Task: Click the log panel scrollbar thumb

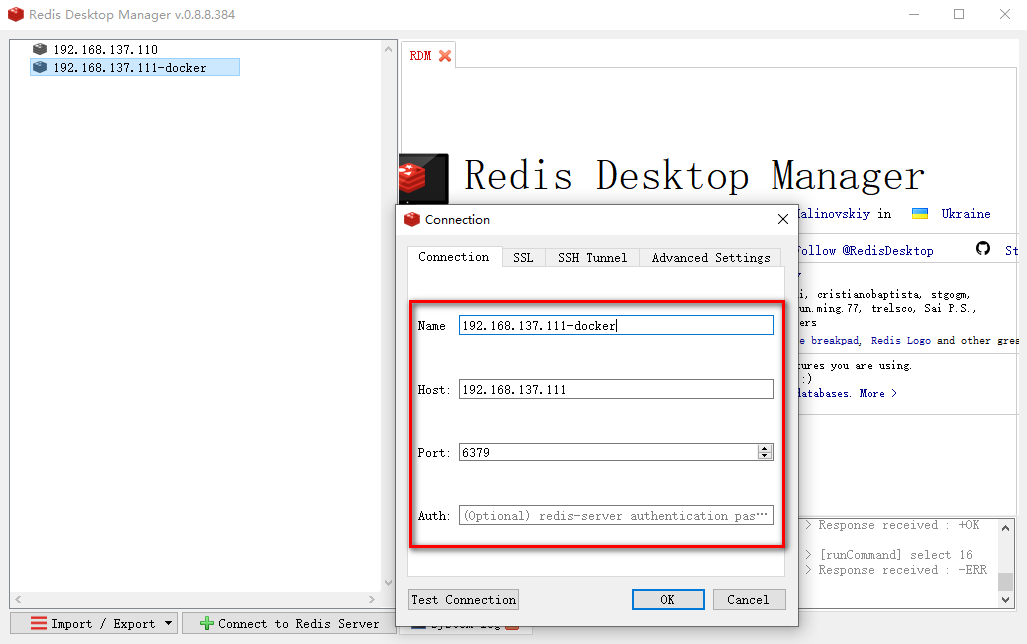Action: click(1005, 582)
